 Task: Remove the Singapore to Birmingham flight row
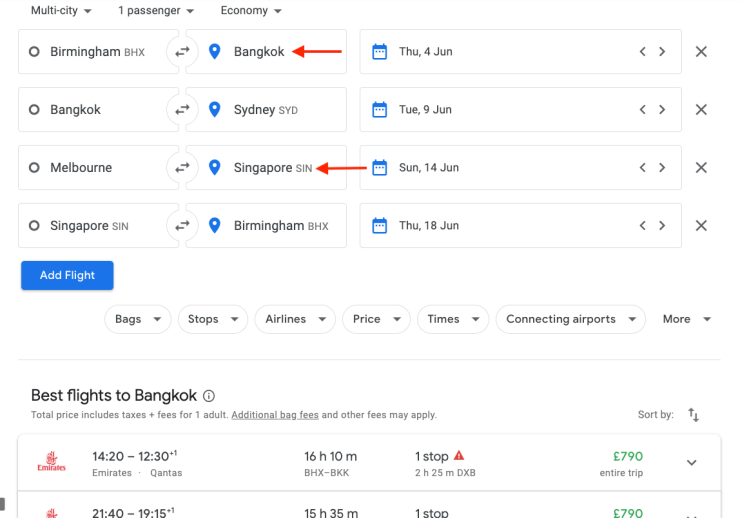701,226
